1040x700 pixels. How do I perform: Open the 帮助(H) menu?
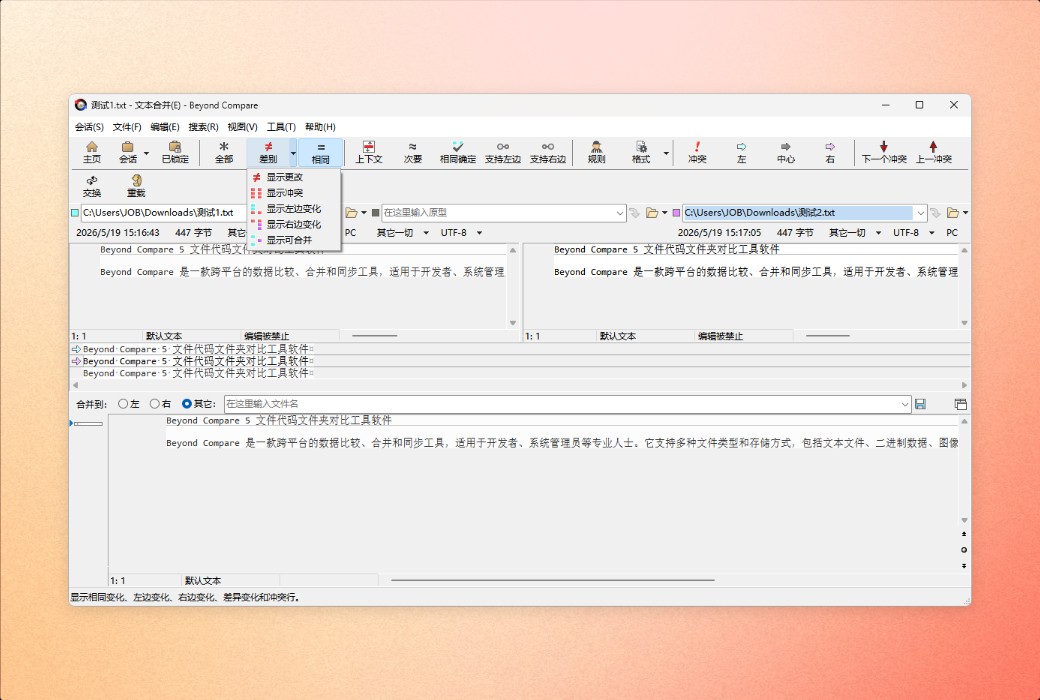(320, 127)
